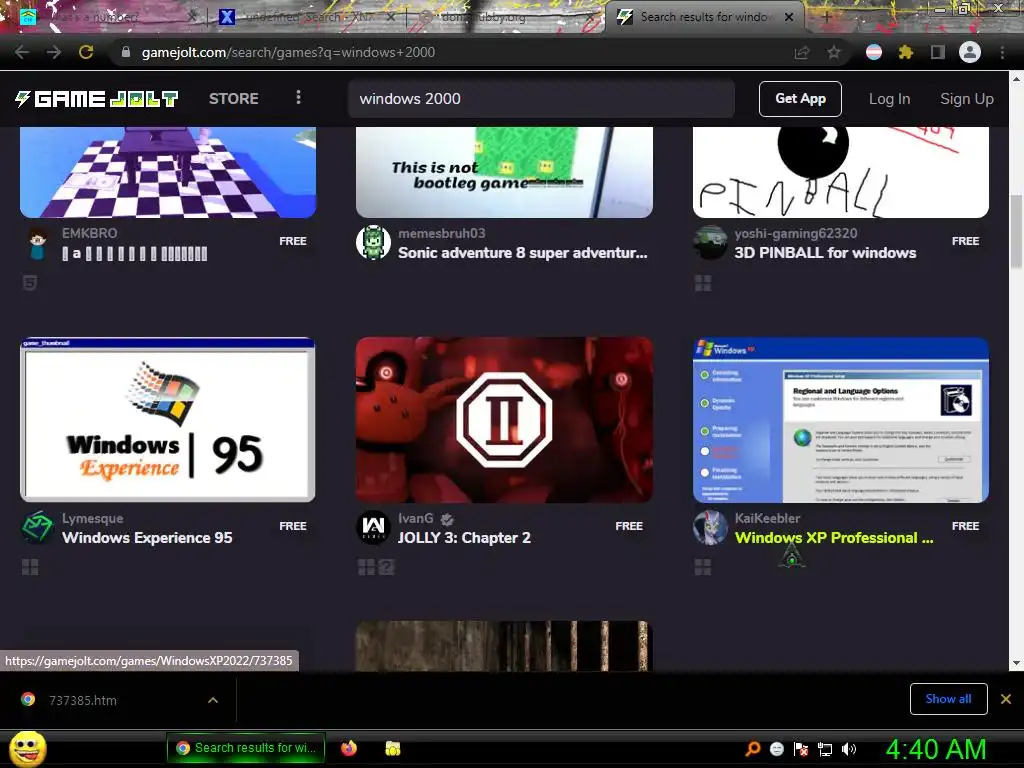1024x768 pixels.
Task: Click the Windows XP Professional title link
Action: (833, 537)
